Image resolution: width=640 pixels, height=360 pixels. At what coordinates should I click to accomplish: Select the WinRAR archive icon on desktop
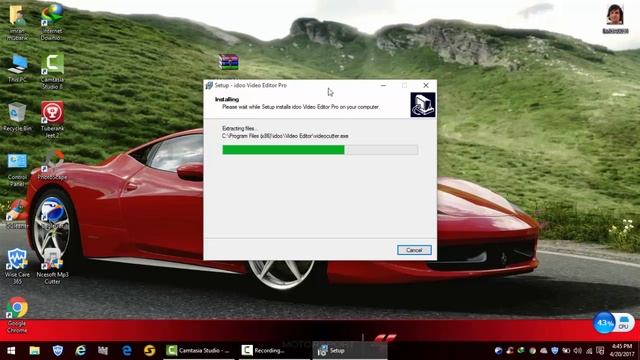228,62
